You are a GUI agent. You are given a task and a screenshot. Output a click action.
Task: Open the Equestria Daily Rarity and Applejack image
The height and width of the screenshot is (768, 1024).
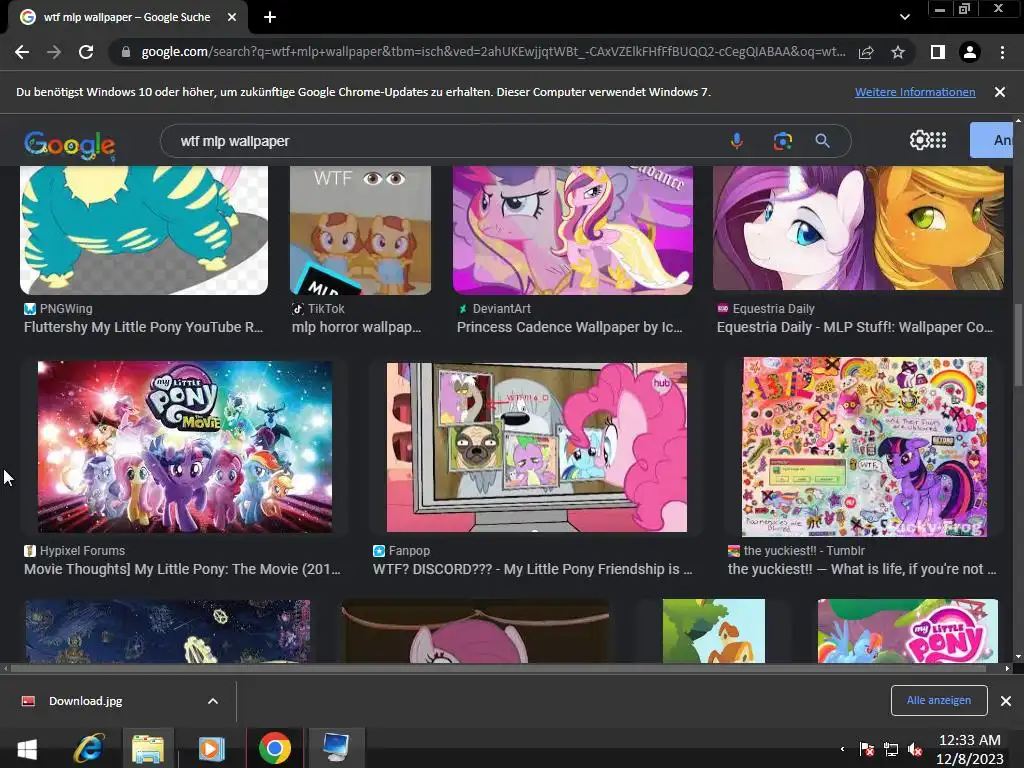tap(858, 228)
